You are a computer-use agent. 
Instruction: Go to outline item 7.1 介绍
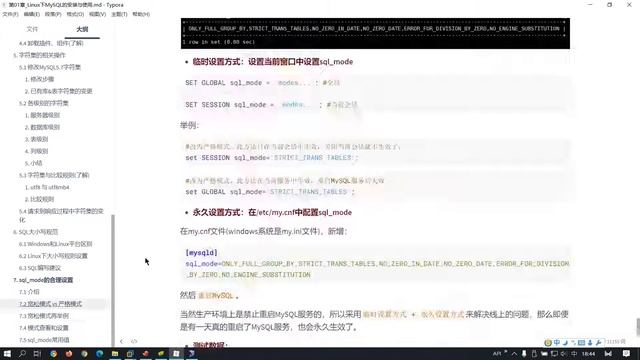click(29, 292)
